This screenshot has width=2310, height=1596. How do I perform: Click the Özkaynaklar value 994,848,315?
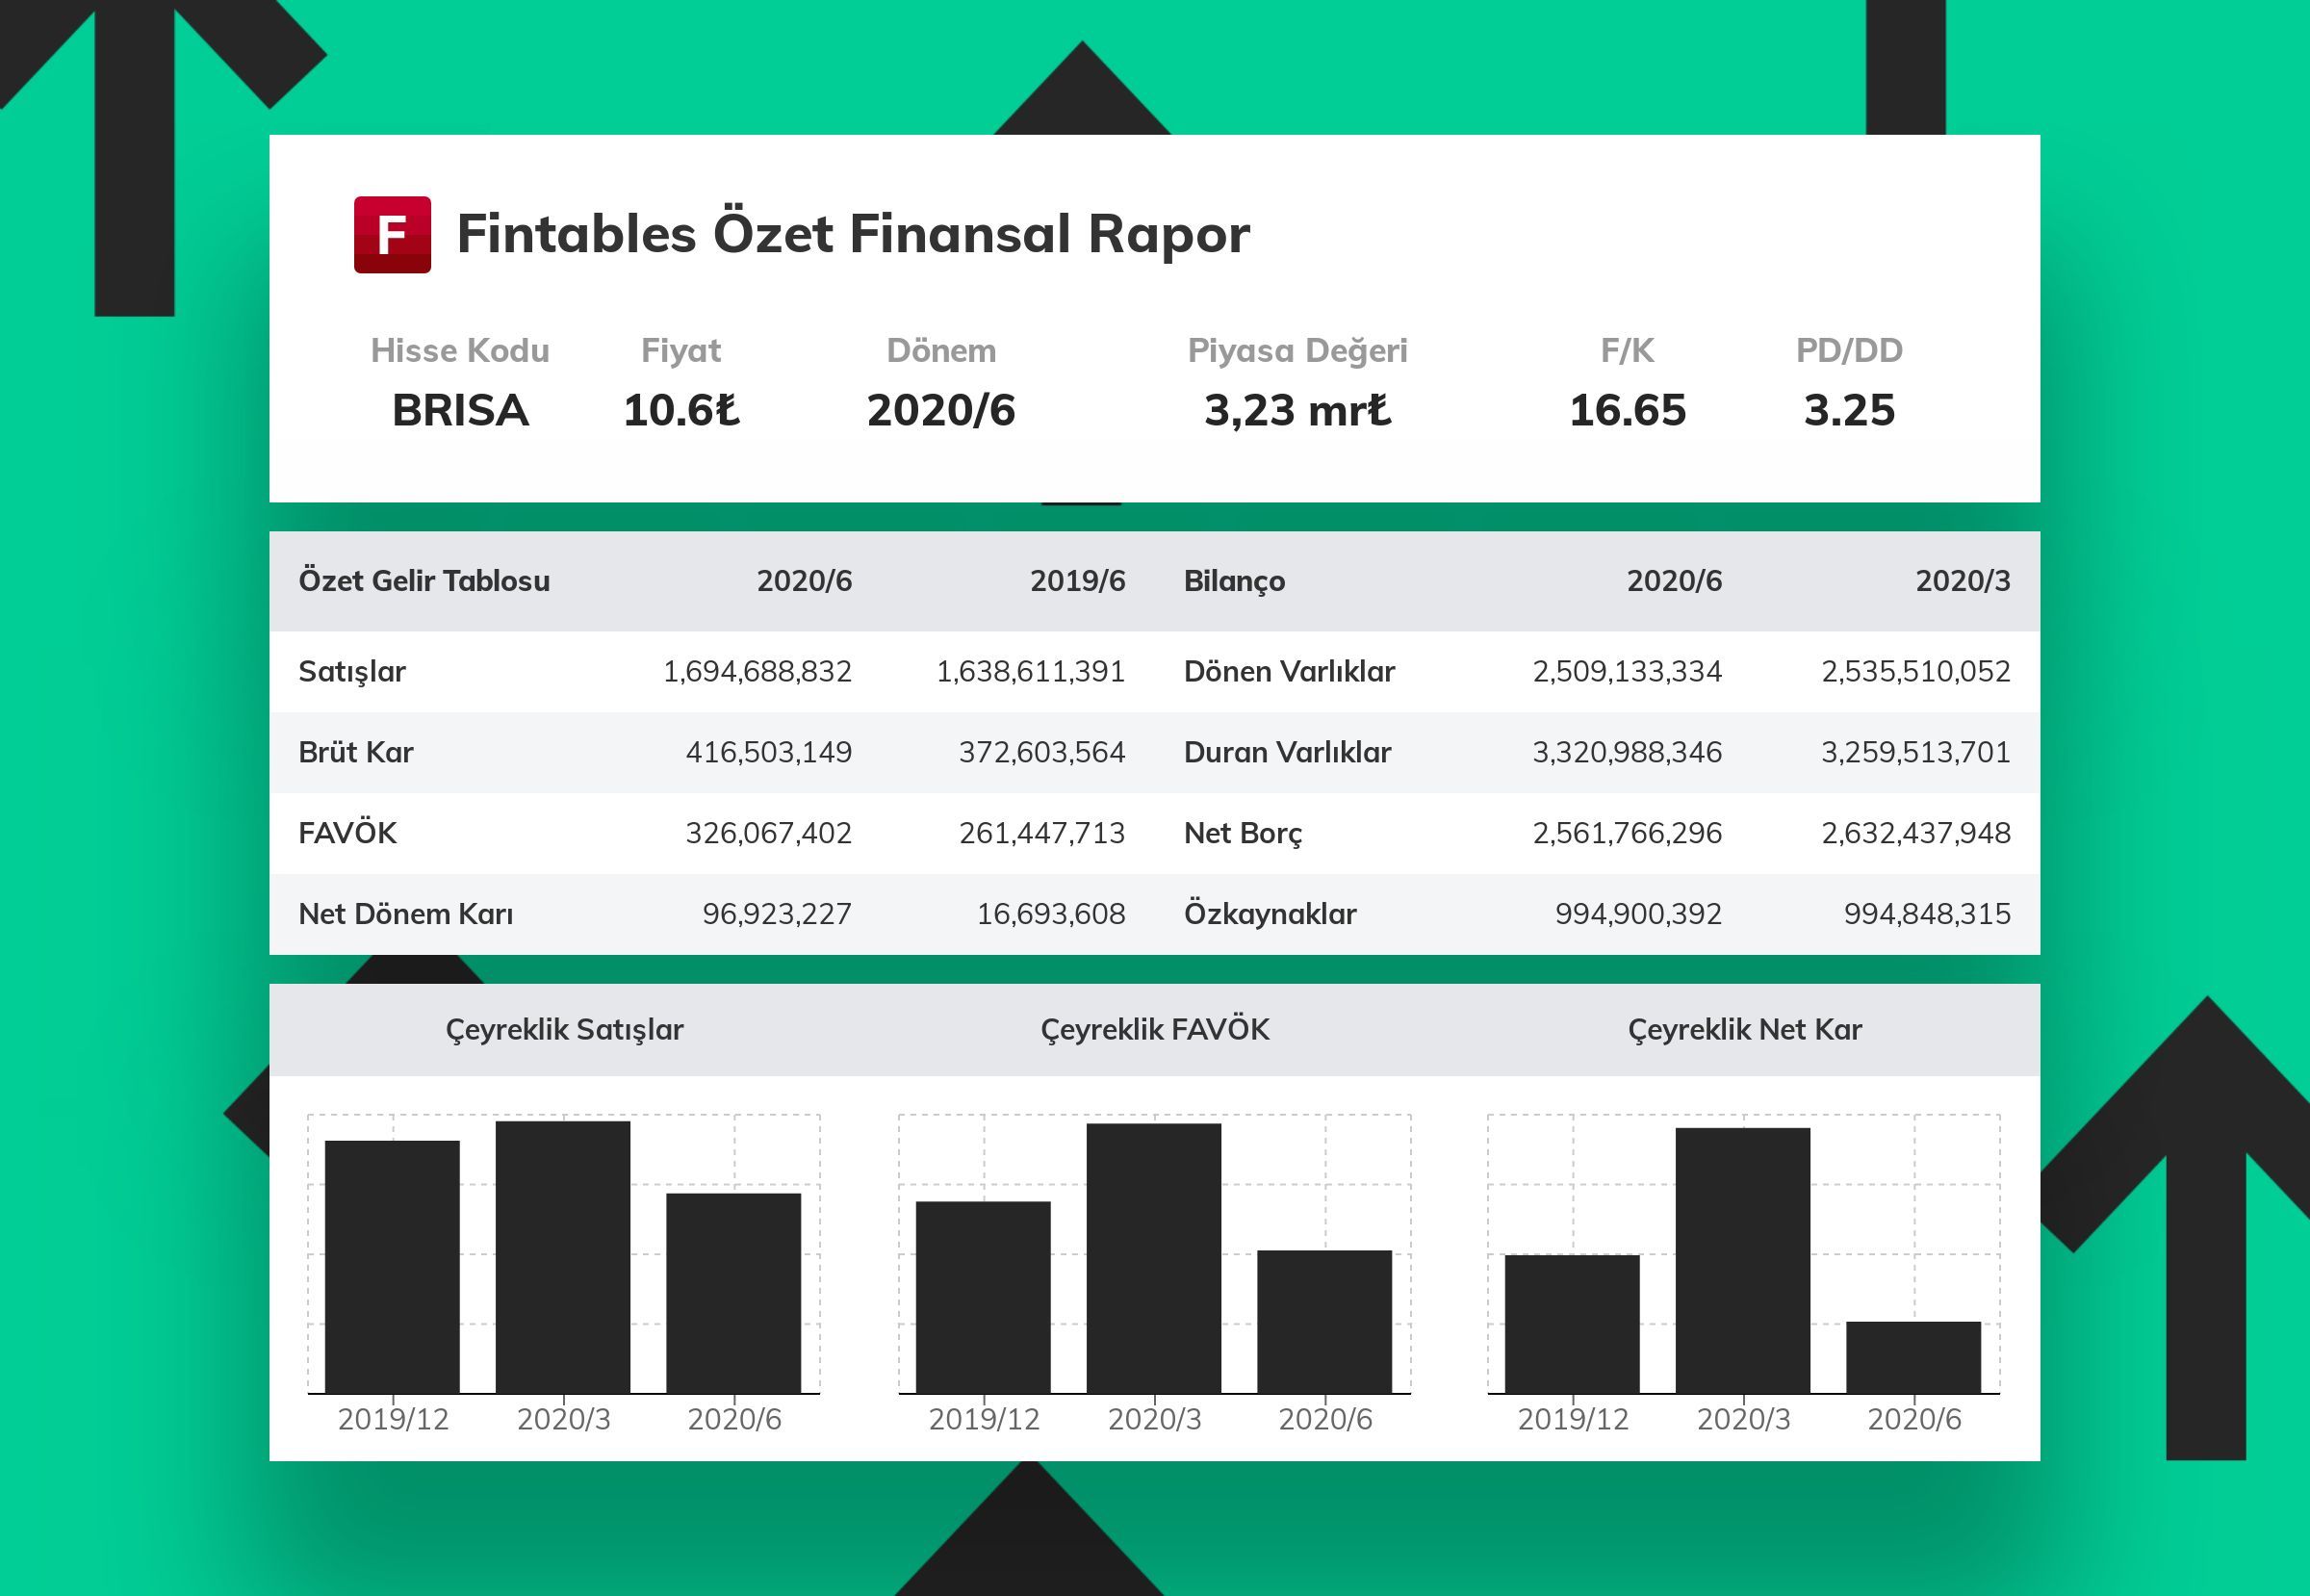[x=1927, y=914]
